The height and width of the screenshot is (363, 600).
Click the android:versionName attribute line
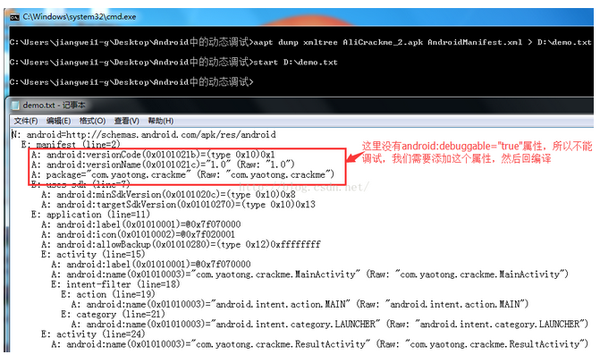(x=163, y=164)
